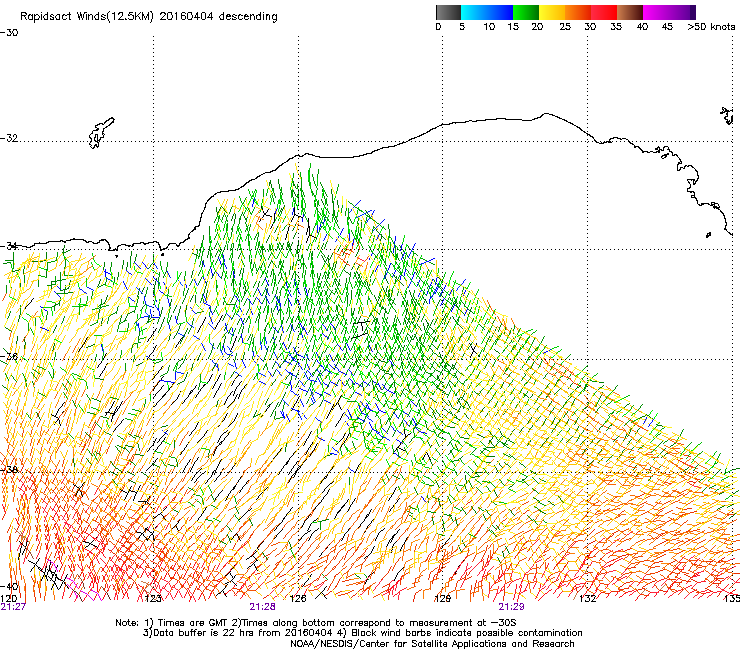Screen dimensions: 740x650
Task: Click the 21:29 purple time marker
Action: click(512, 607)
